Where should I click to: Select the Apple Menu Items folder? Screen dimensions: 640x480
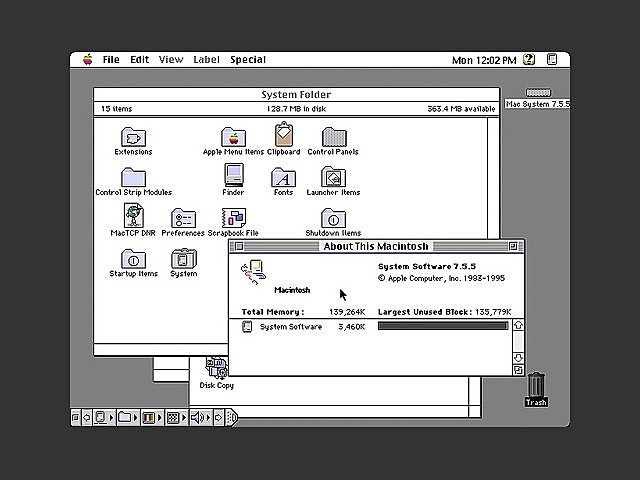(233, 137)
